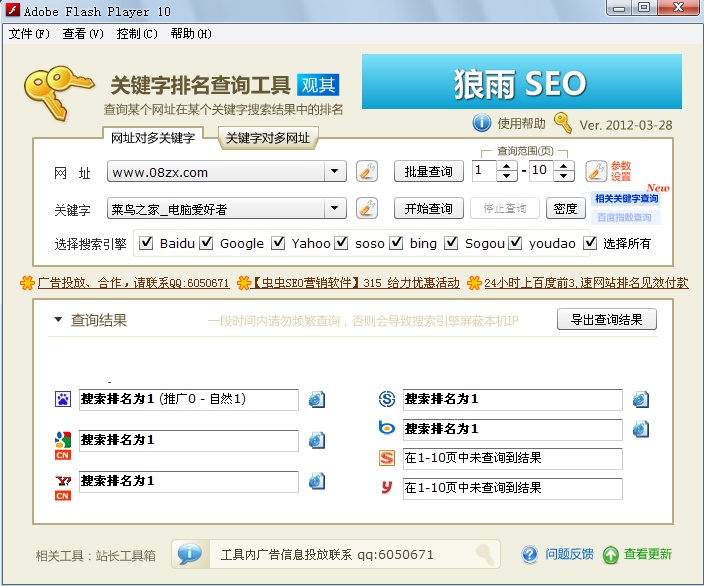Switch to the 网址对多关键字 tab
This screenshot has width=704, height=586.
(x=153, y=137)
